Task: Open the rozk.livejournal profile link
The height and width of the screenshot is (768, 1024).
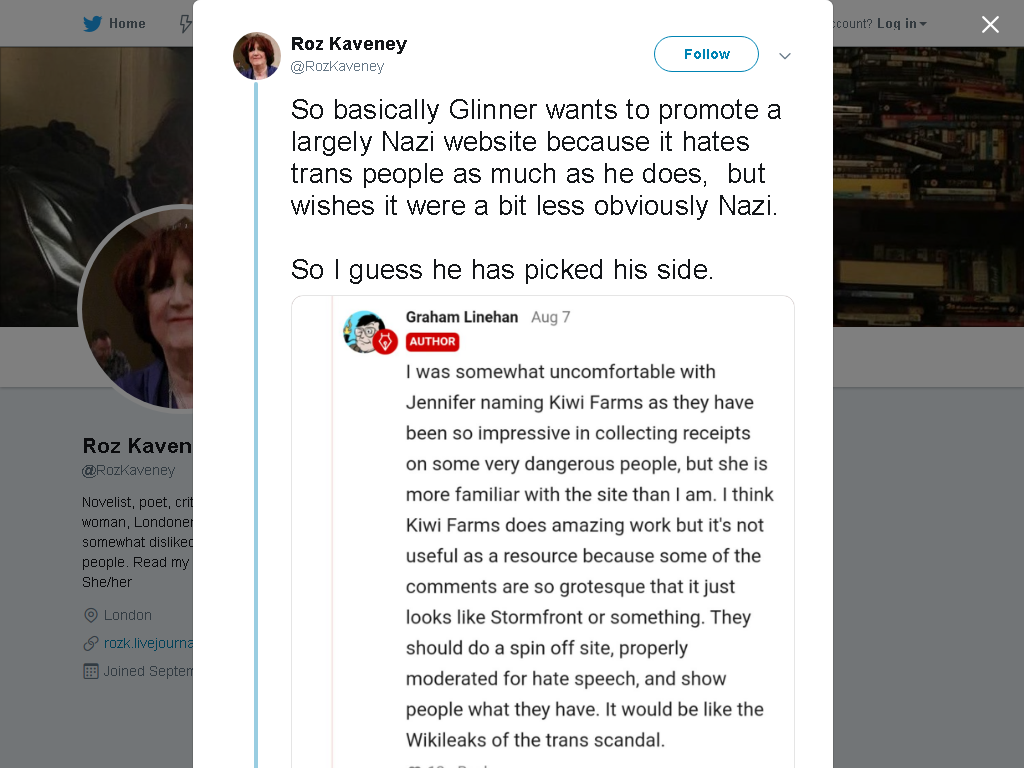Action: 148,643
